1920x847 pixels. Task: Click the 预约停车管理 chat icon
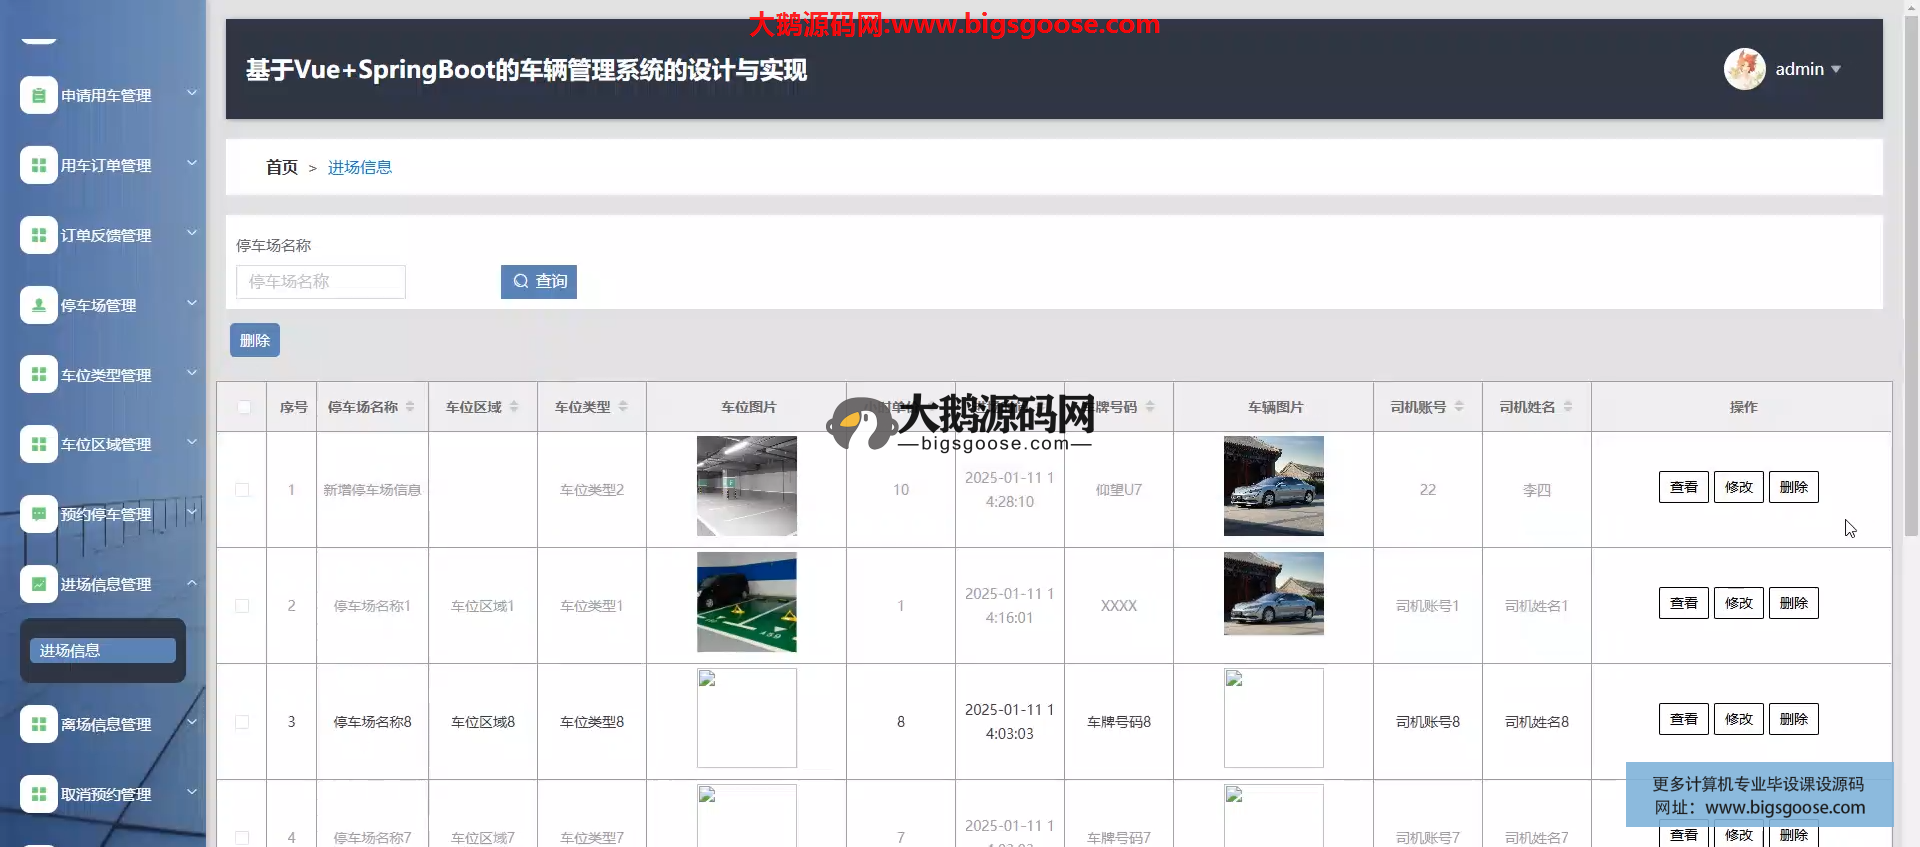tap(38, 514)
